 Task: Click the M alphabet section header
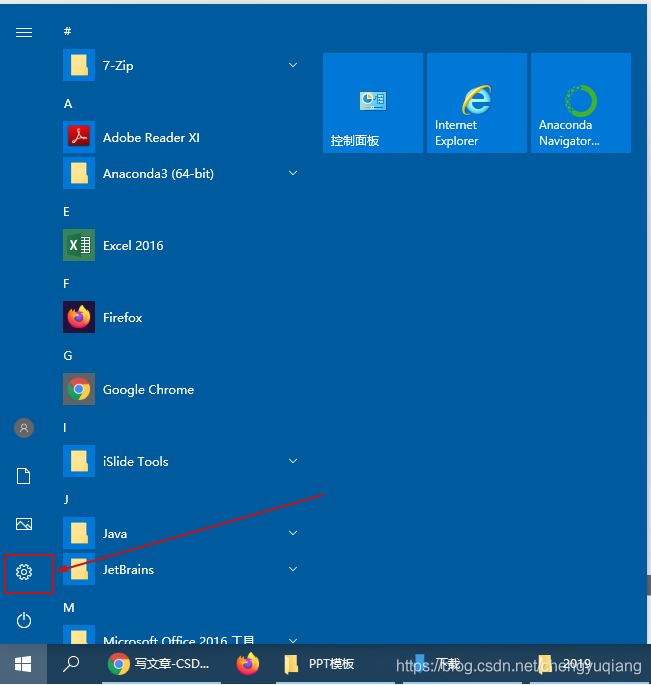click(x=69, y=607)
